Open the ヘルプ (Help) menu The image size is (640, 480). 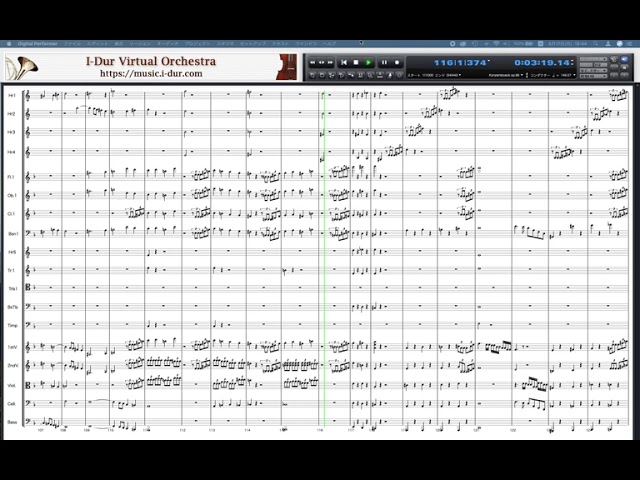pos(329,44)
